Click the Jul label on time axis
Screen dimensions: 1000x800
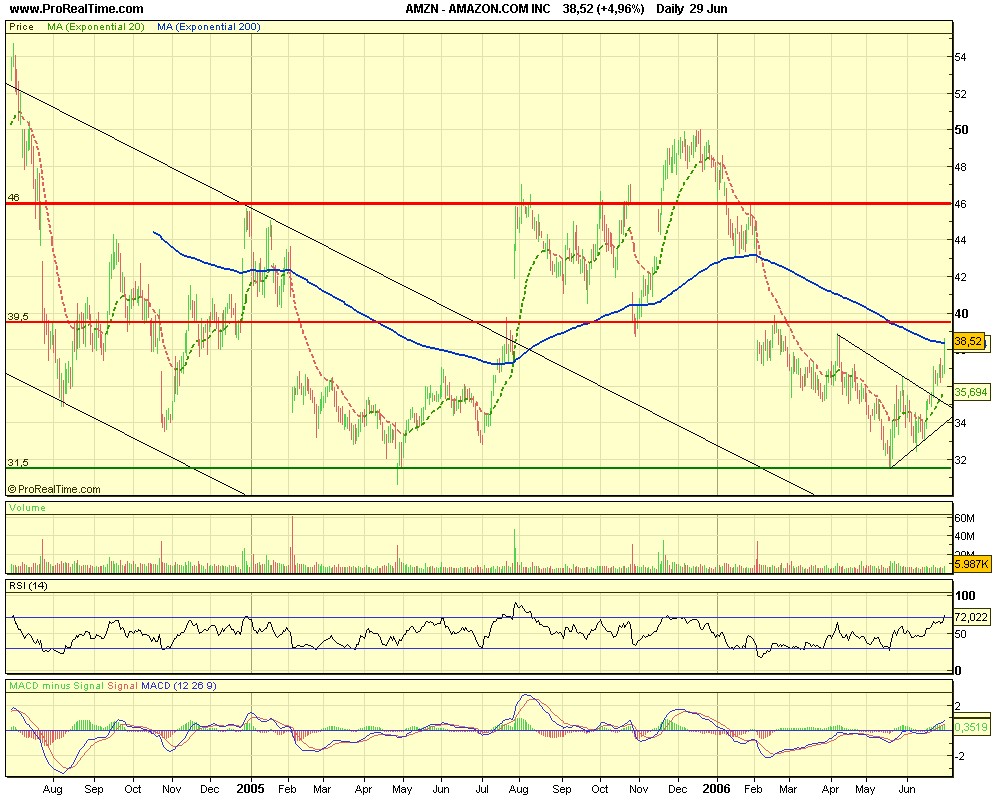click(x=482, y=789)
